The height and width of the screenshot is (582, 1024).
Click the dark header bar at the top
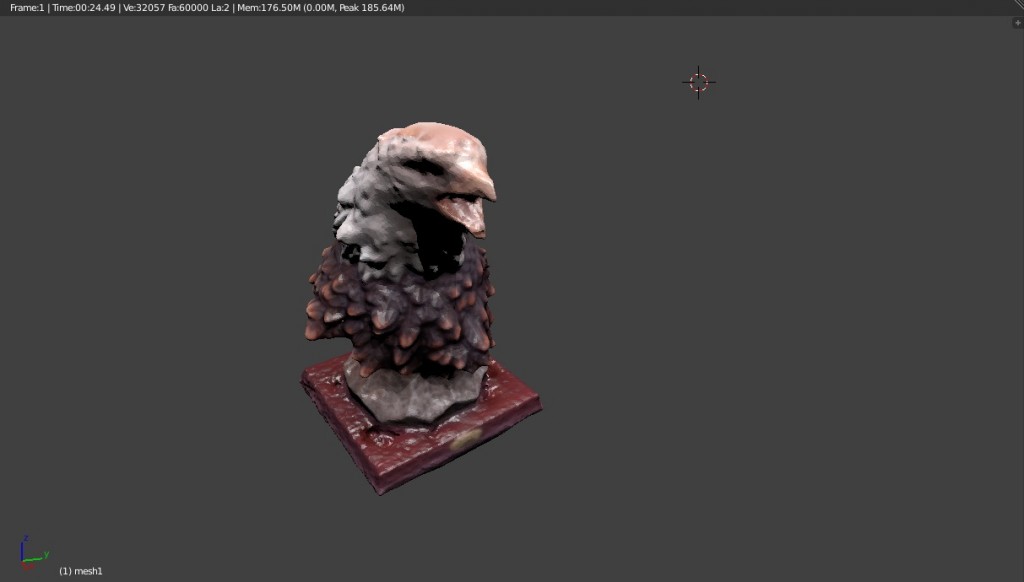tap(600, 7)
